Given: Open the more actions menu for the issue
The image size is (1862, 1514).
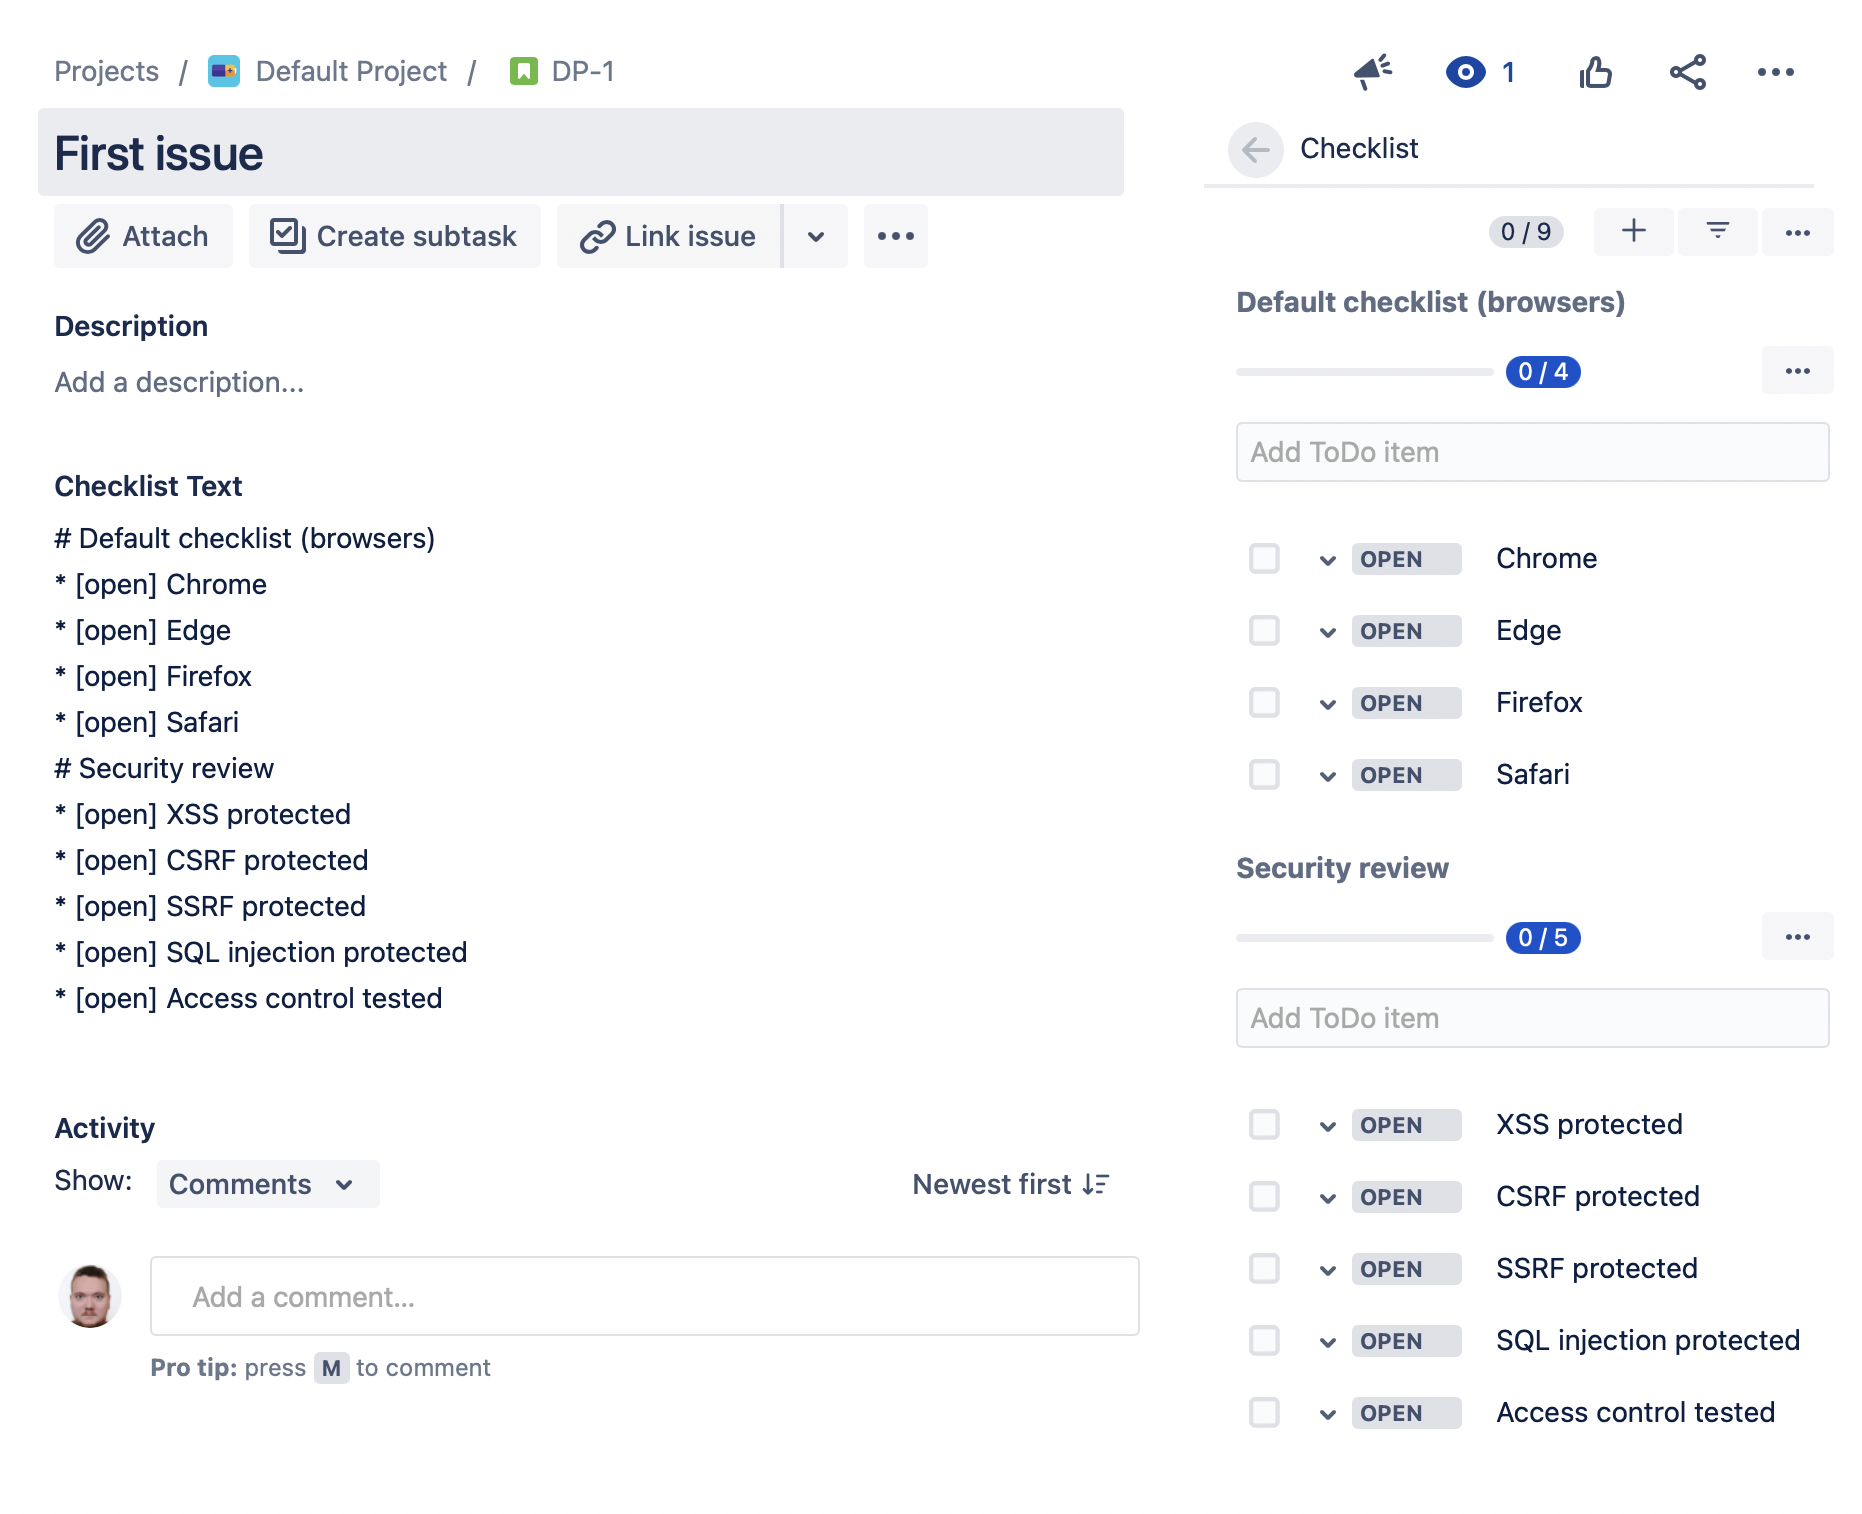Looking at the screenshot, I should point(1776,71).
